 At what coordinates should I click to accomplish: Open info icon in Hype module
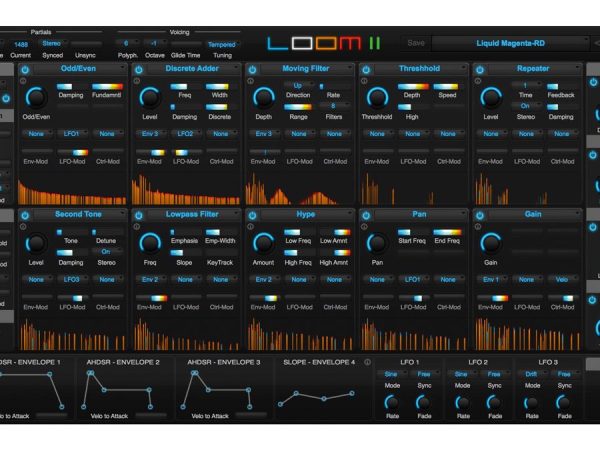point(250,227)
